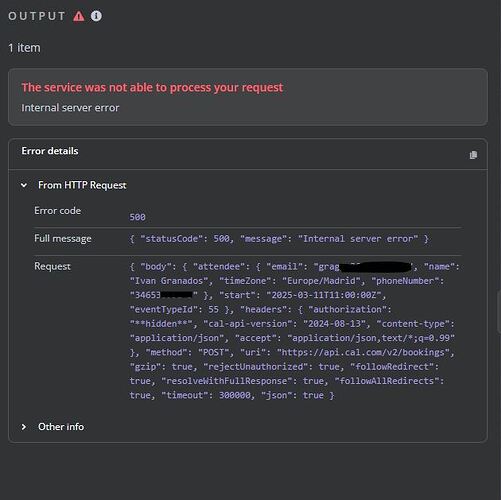Click the Error details header
The image size is (501, 500).
tap(50, 151)
